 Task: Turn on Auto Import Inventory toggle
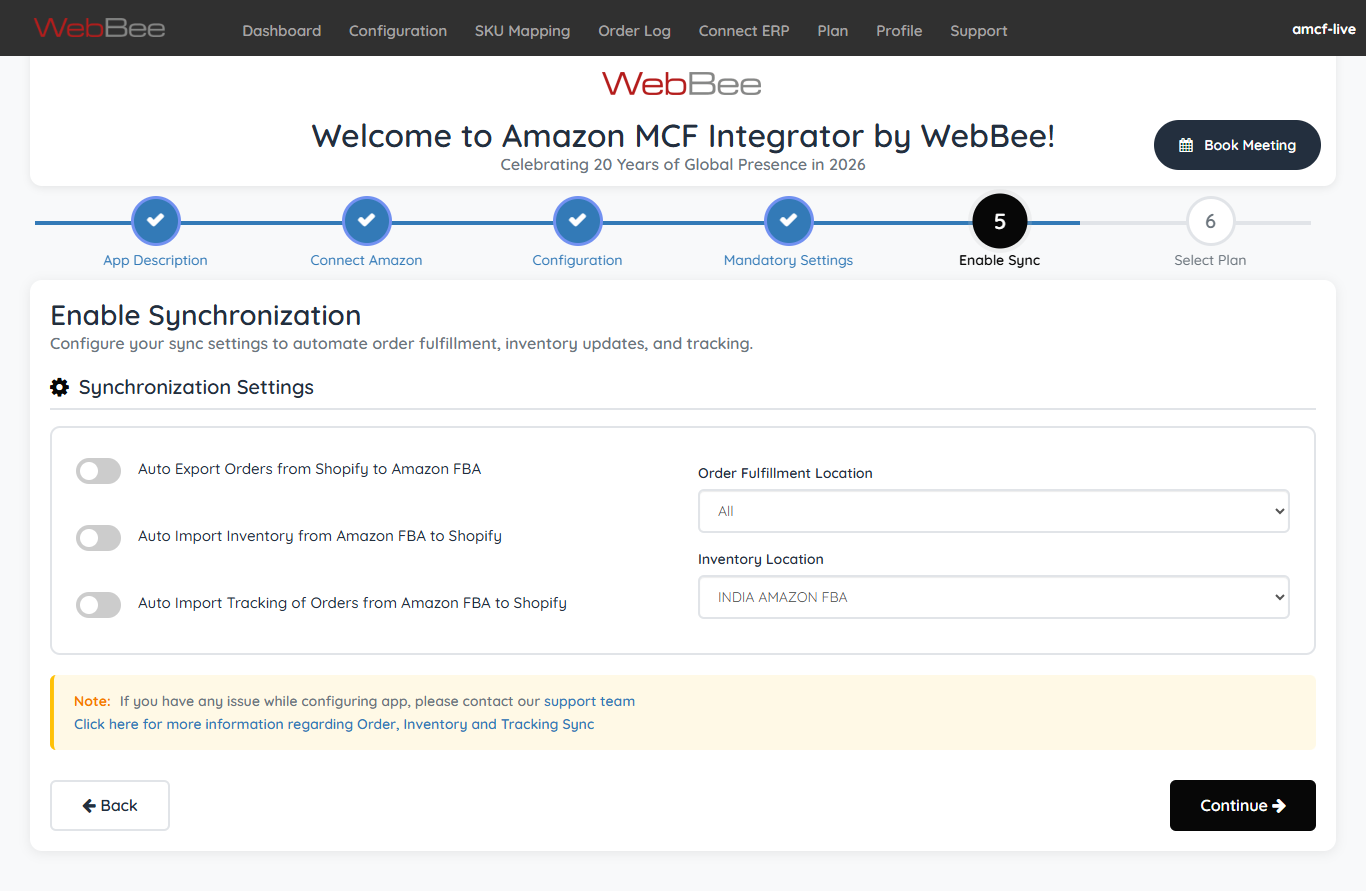98,537
